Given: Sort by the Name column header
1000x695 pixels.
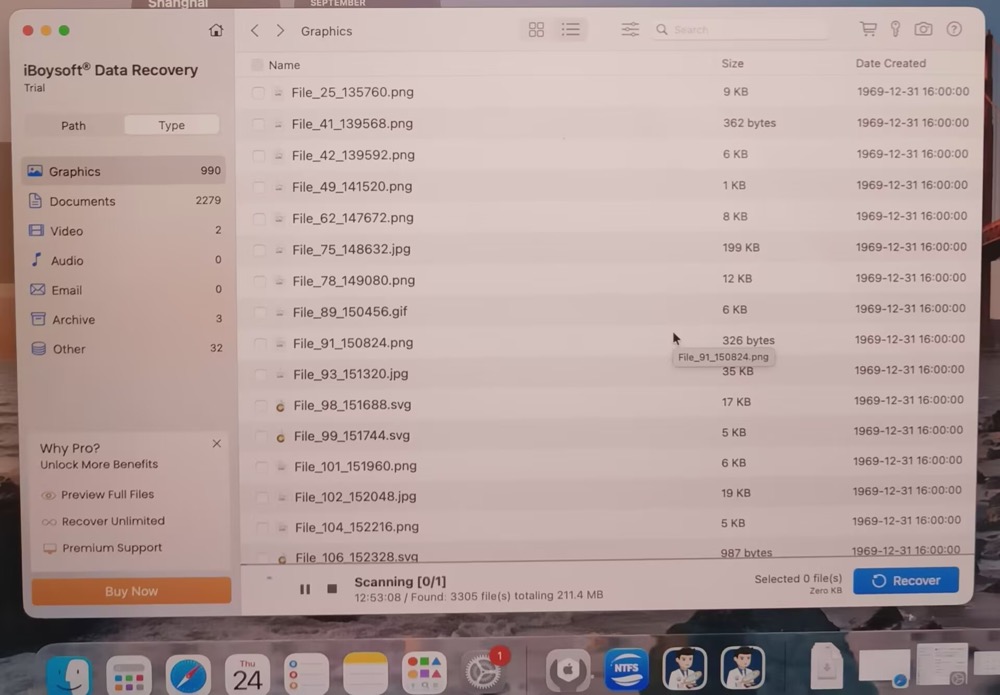Looking at the screenshot, I should [284, 65].
